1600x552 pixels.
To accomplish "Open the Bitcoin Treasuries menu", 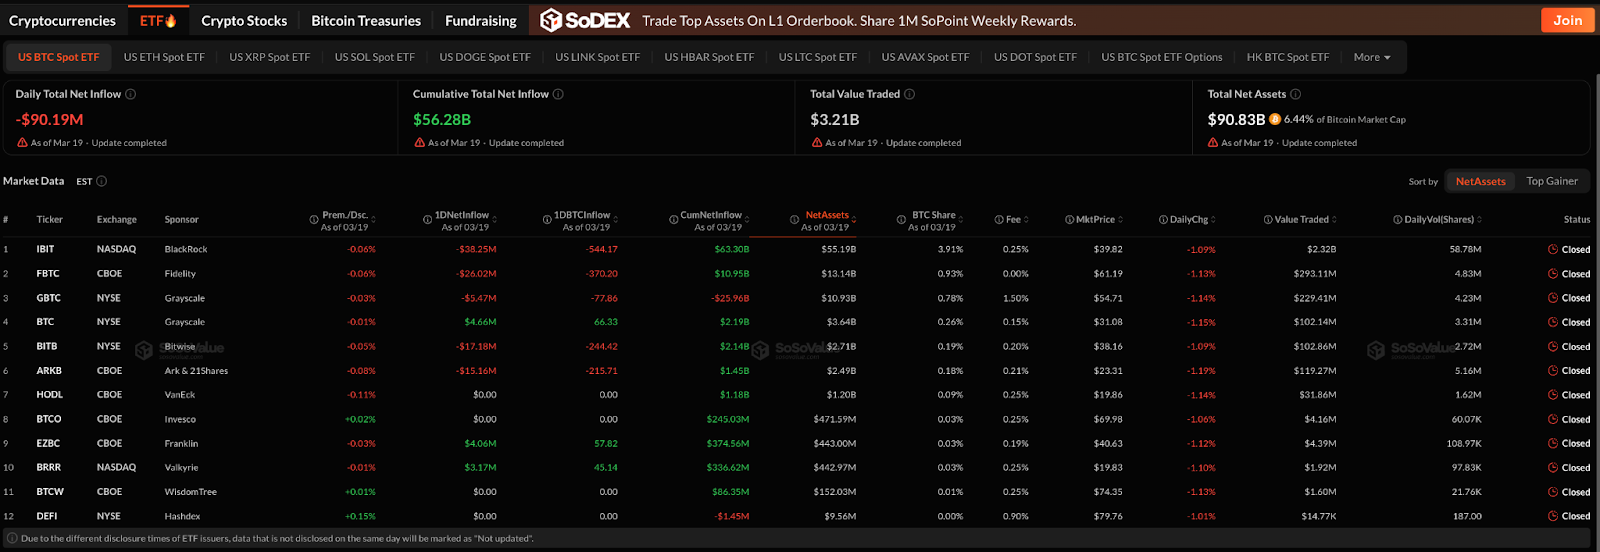I will [x=365, y=20].
